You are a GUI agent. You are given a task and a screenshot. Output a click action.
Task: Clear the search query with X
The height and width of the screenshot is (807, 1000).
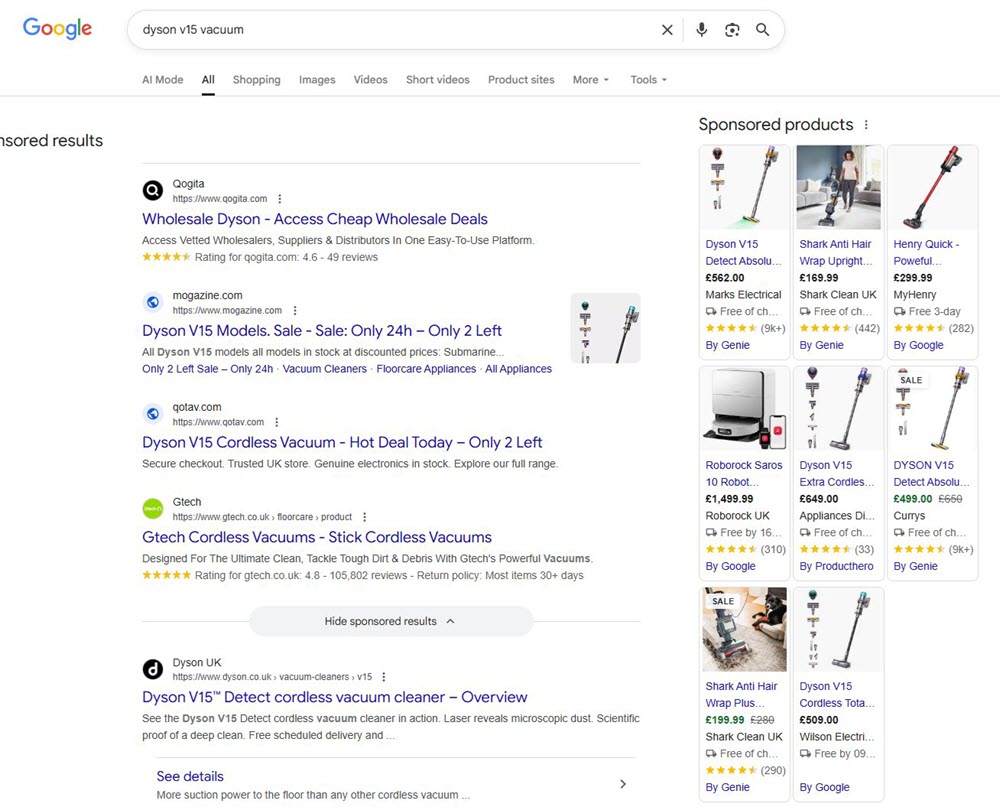pos(667,29)
